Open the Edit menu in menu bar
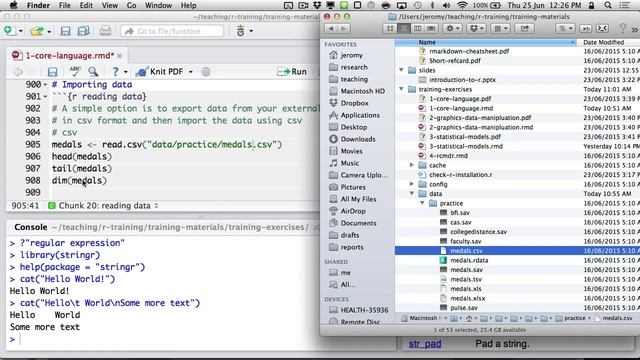Image resolution: width=640 pixels, height=360 pixels. point(86,5)
